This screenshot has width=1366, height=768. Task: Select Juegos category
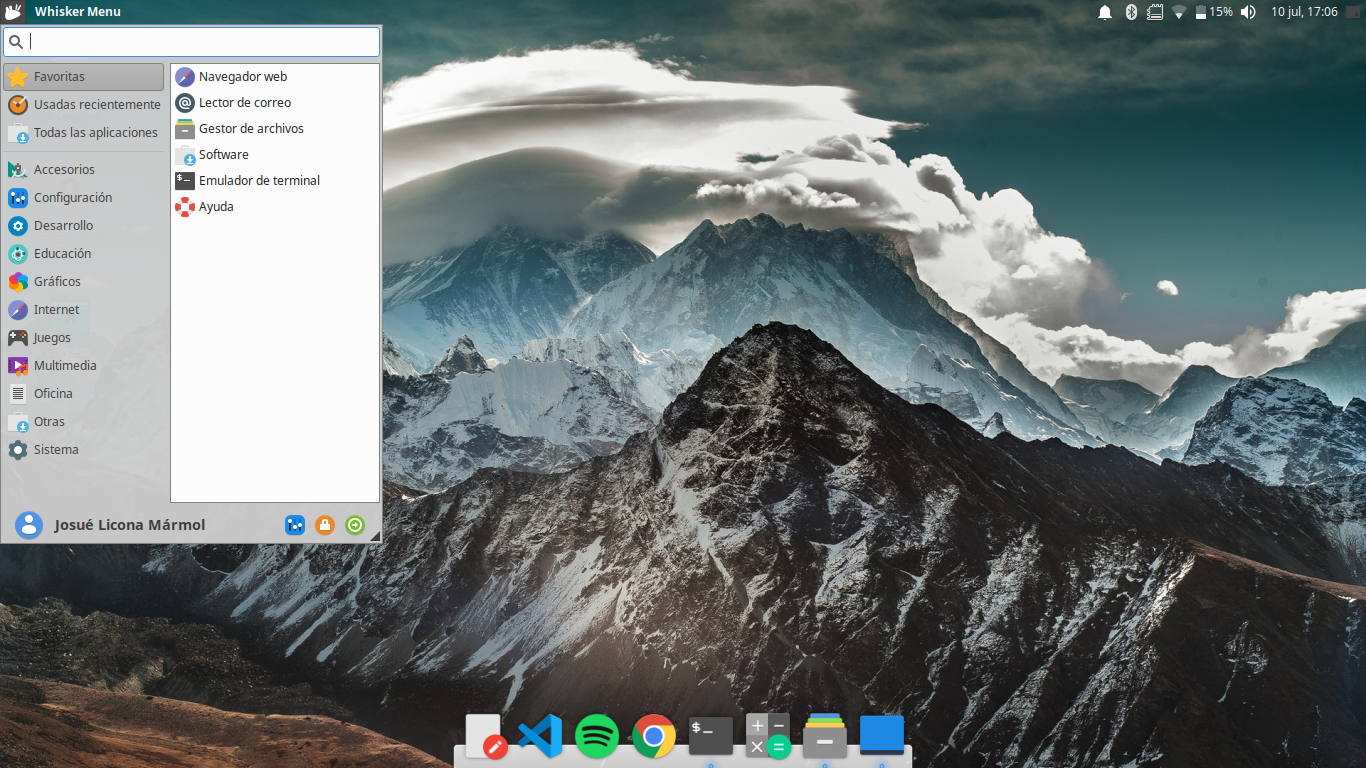point(84,338)
